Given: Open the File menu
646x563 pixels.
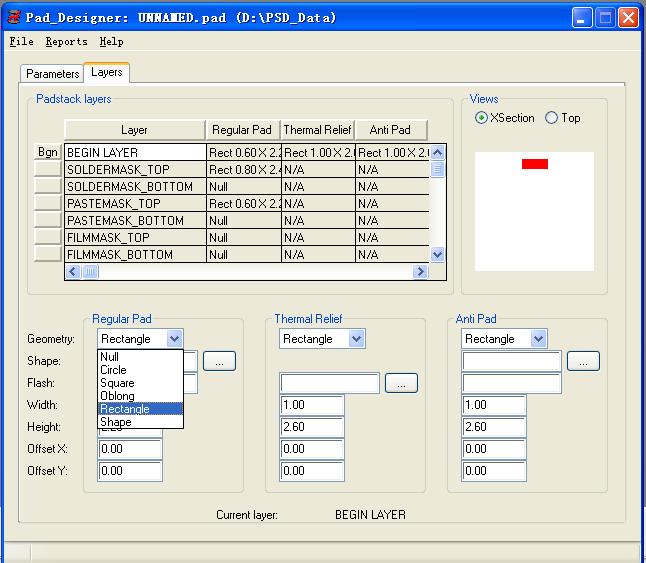Looking at the screenshot, I should point(21,42).
